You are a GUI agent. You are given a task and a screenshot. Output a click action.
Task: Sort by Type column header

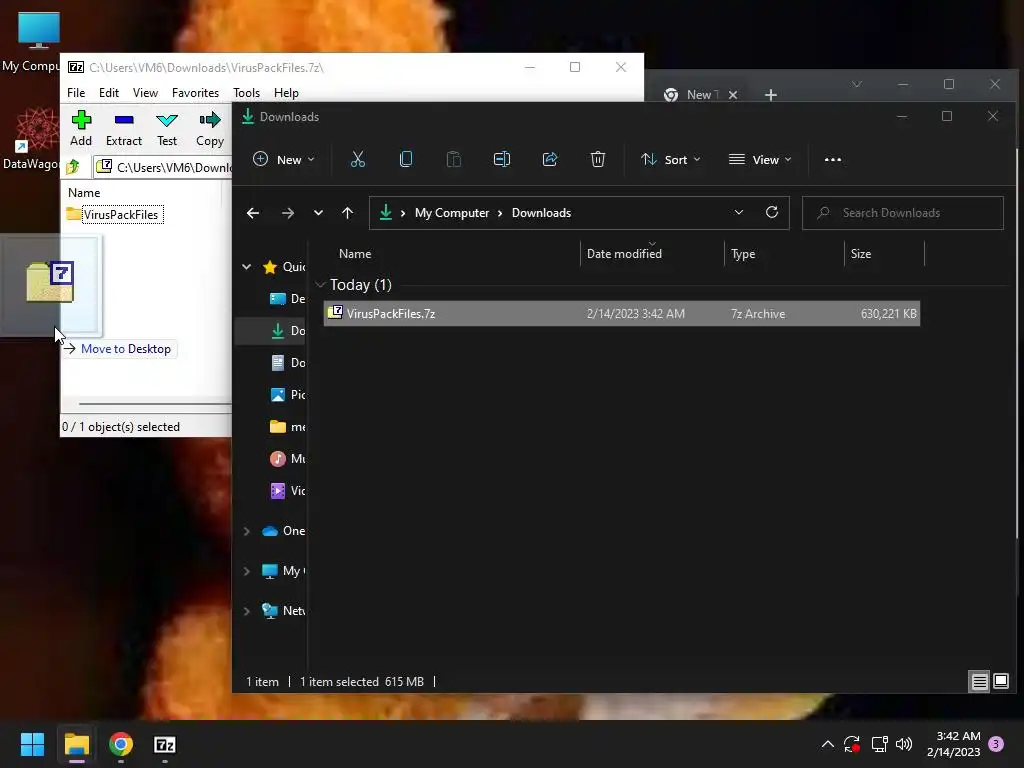(743, 254)
